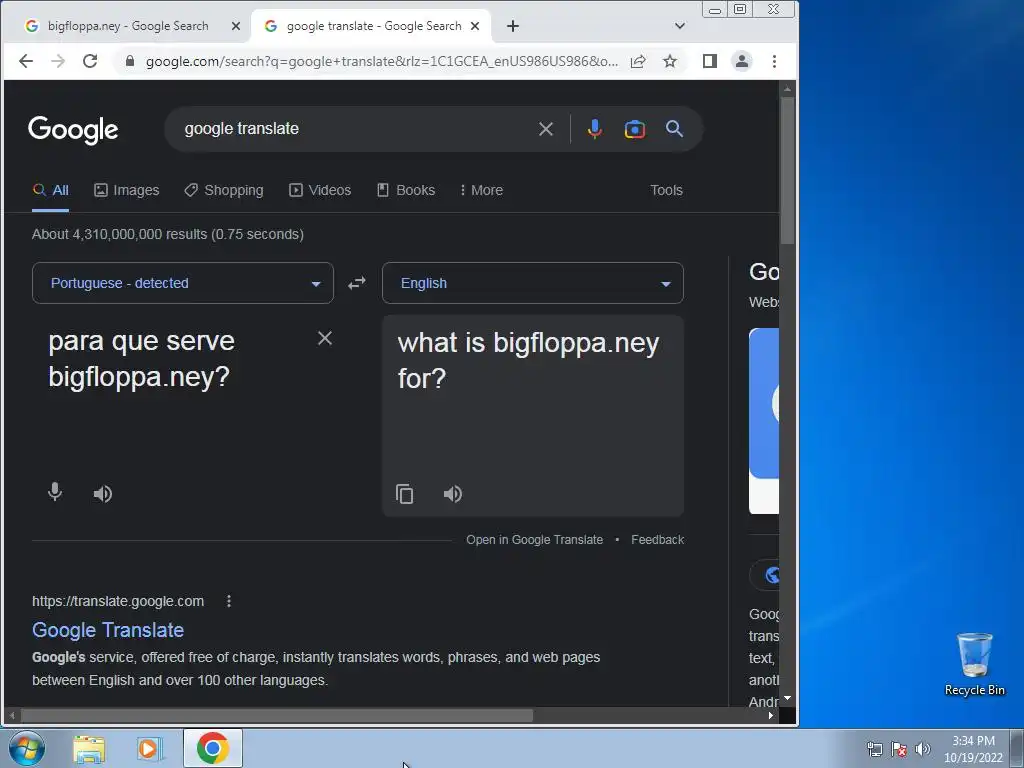1024x768 pixels.
Task: Open the Action Center flag icon
Action: tap(899, 749)
